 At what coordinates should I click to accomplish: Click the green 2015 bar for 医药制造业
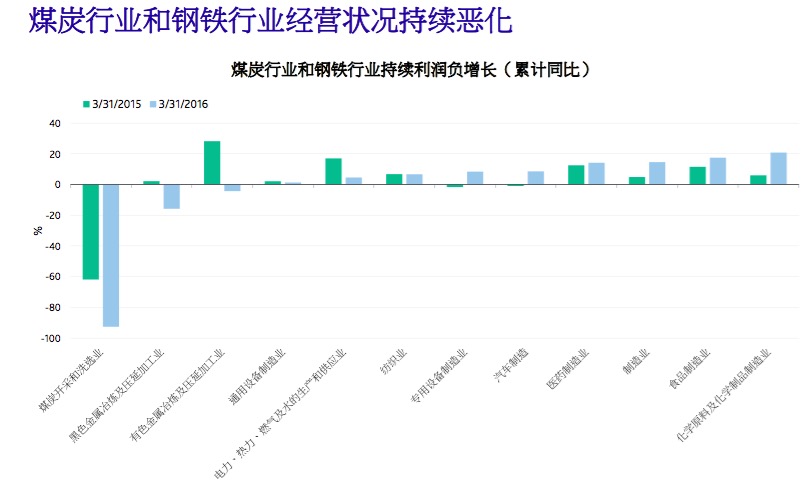pos(576,175)
